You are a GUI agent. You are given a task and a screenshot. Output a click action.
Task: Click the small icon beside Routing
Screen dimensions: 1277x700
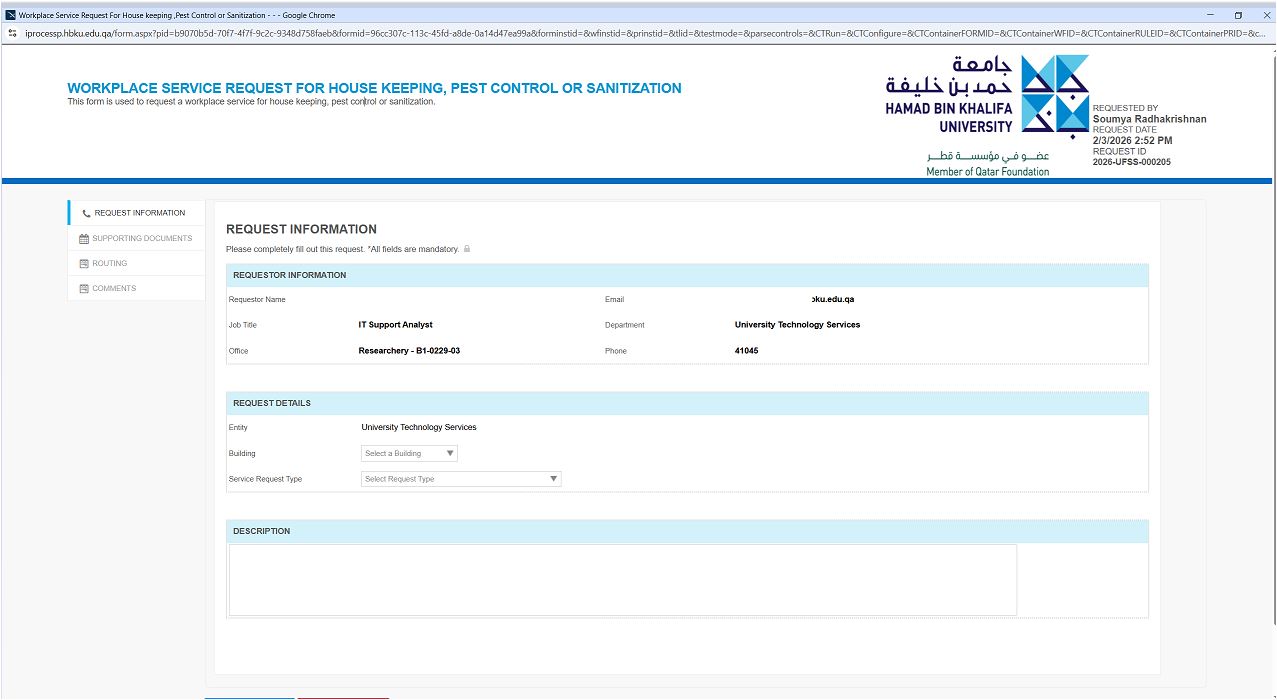[x=84, y=264]
